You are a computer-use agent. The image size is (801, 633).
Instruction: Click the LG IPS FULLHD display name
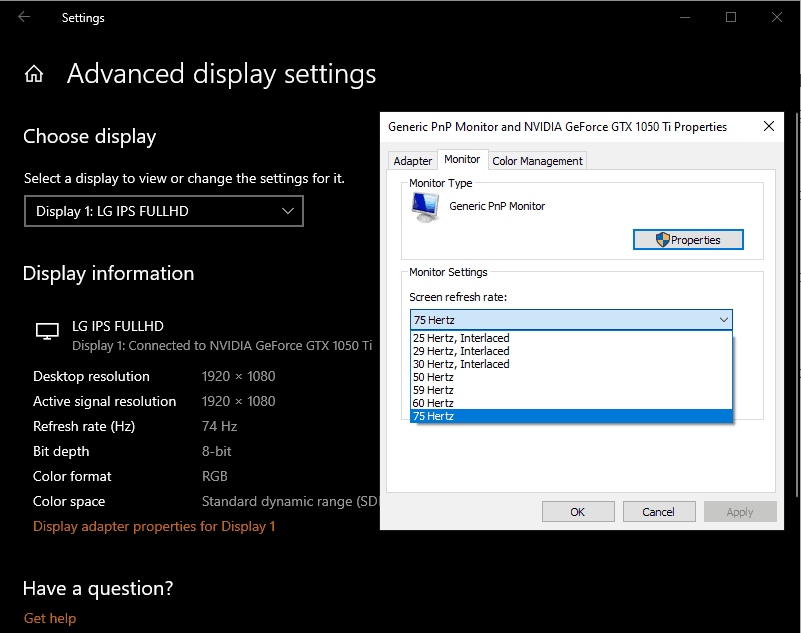click(118, 326)
